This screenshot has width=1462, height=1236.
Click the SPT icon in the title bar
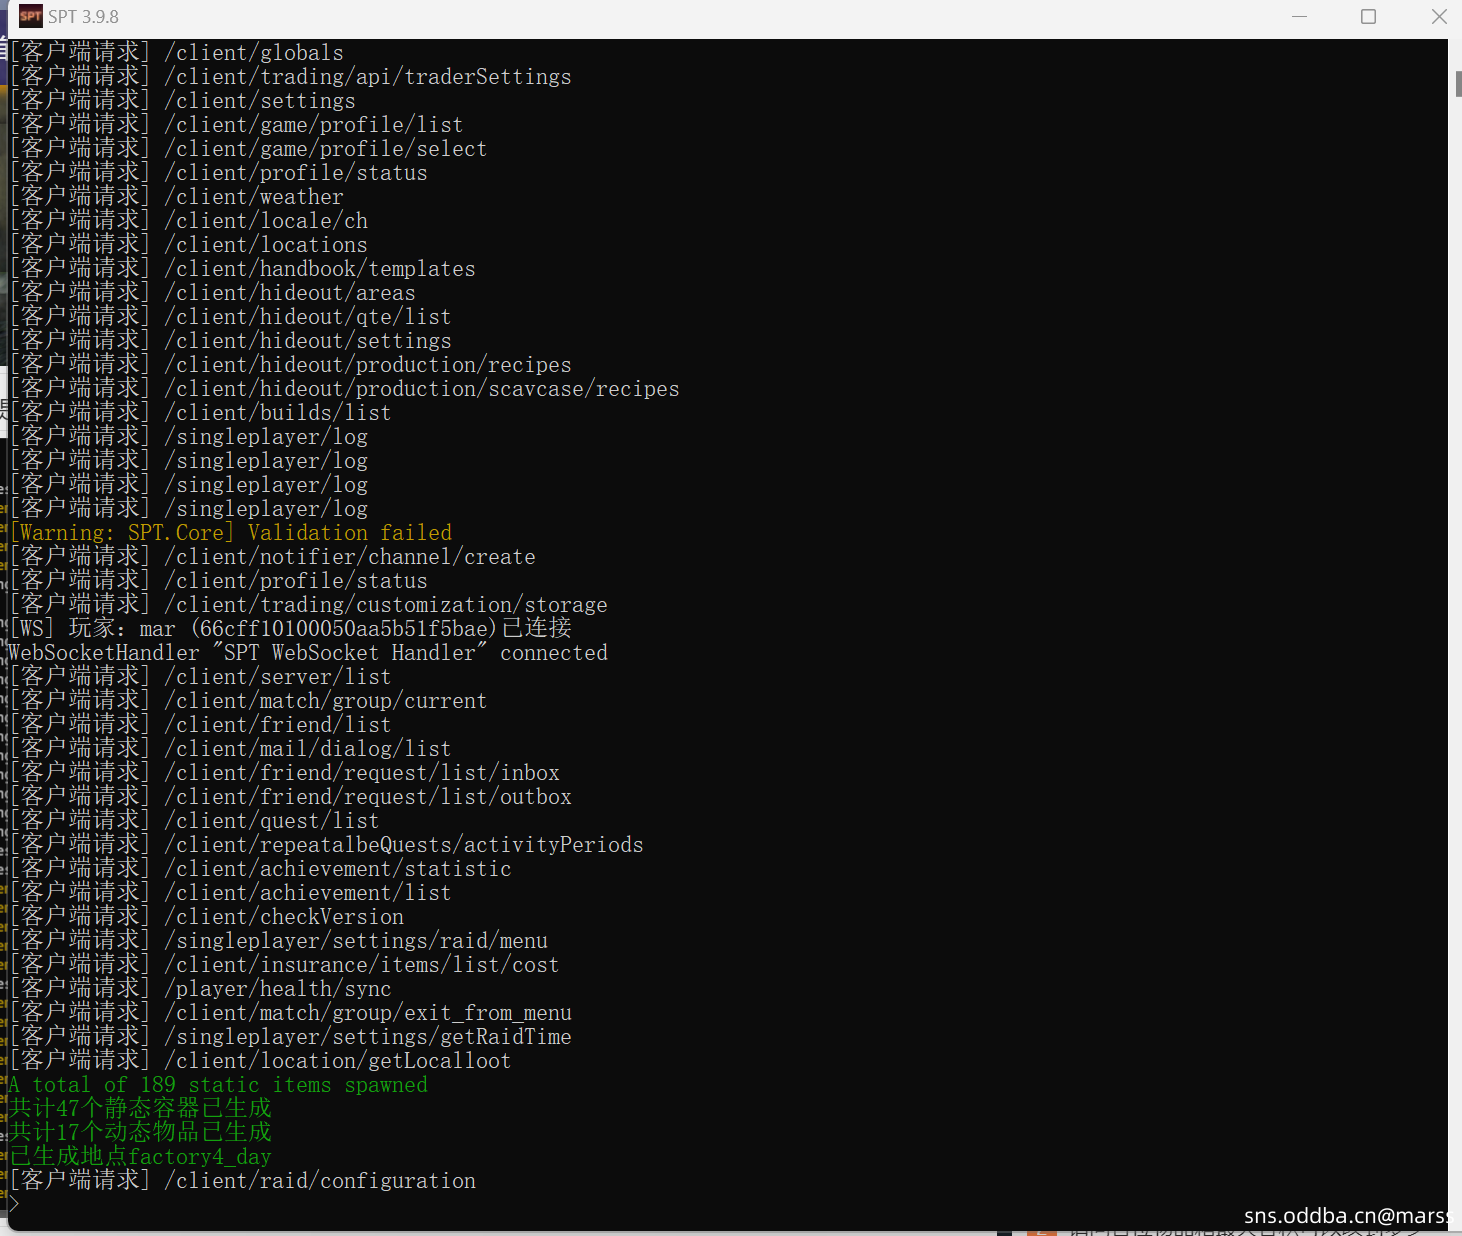(x=31, y=16)
